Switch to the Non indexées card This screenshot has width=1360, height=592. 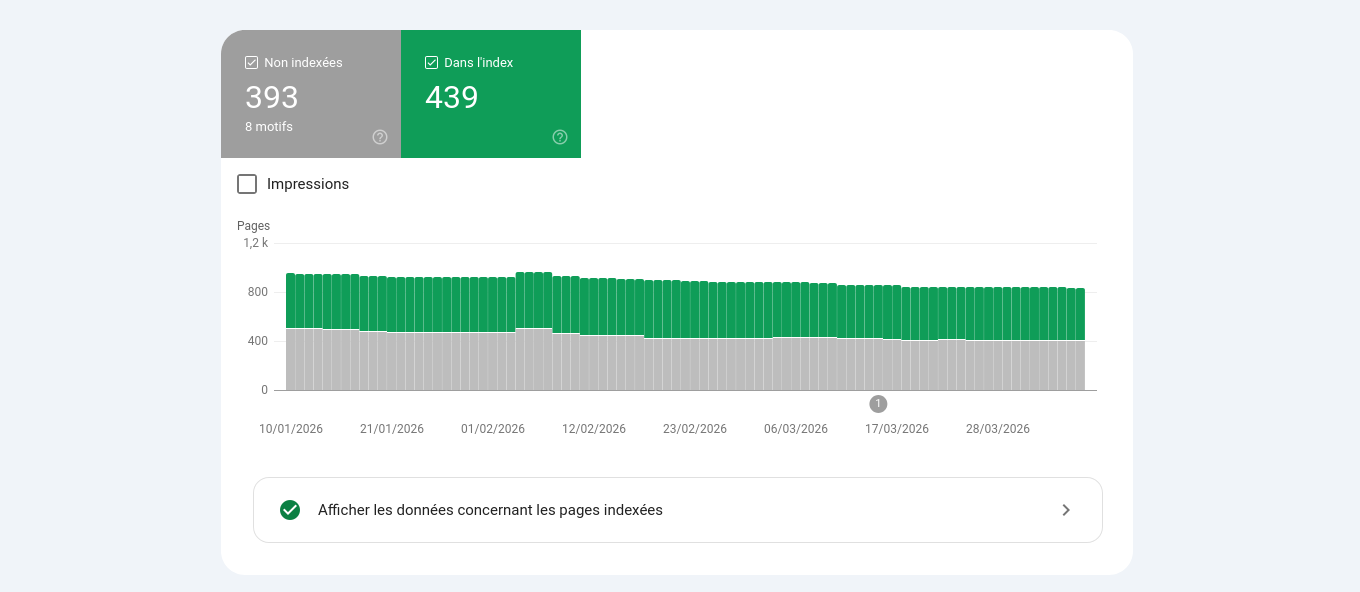pyautogui.click(x=311, y=94)
